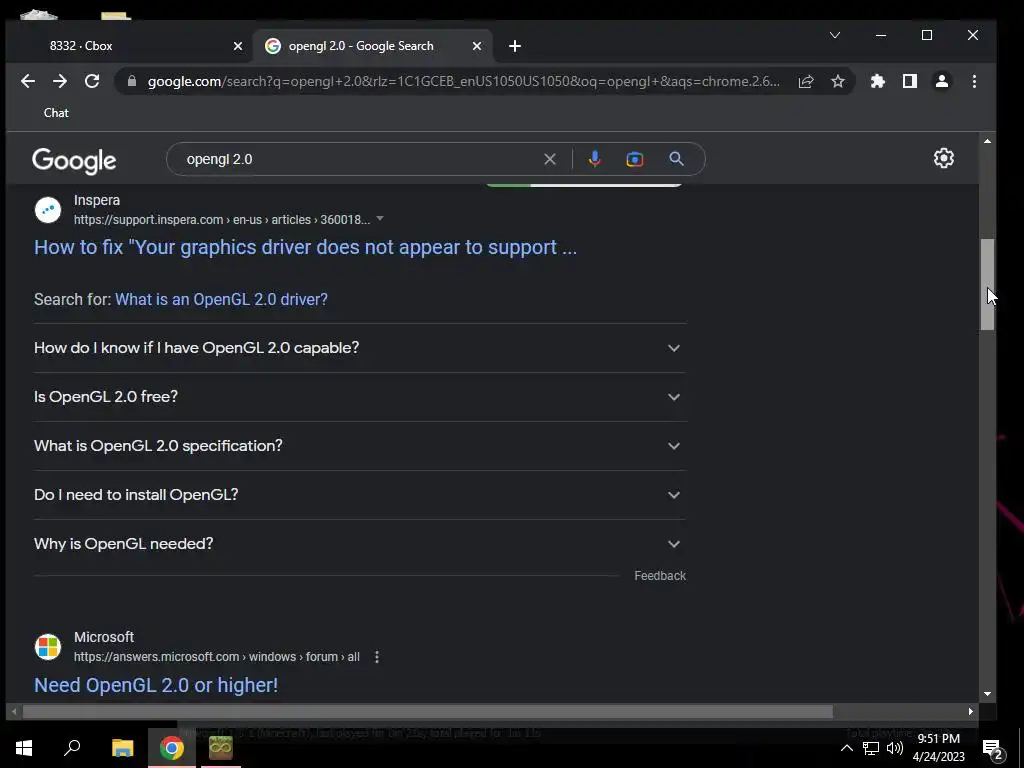Expand 'Do I need to install OpenGL?'
1024x768 pixels.
pos(360,494)
